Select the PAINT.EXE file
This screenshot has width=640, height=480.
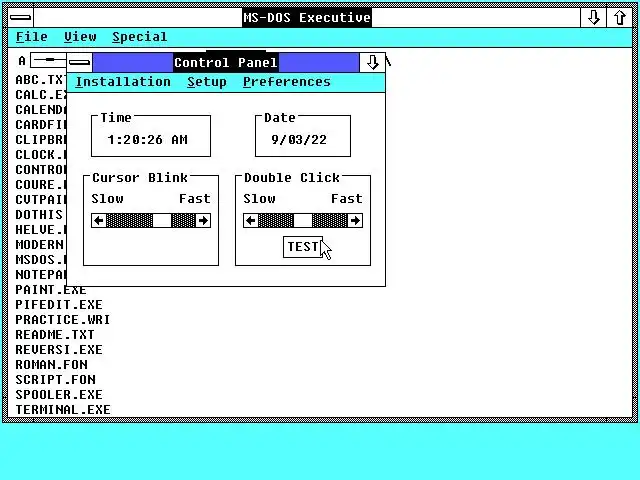coord(51,290)
